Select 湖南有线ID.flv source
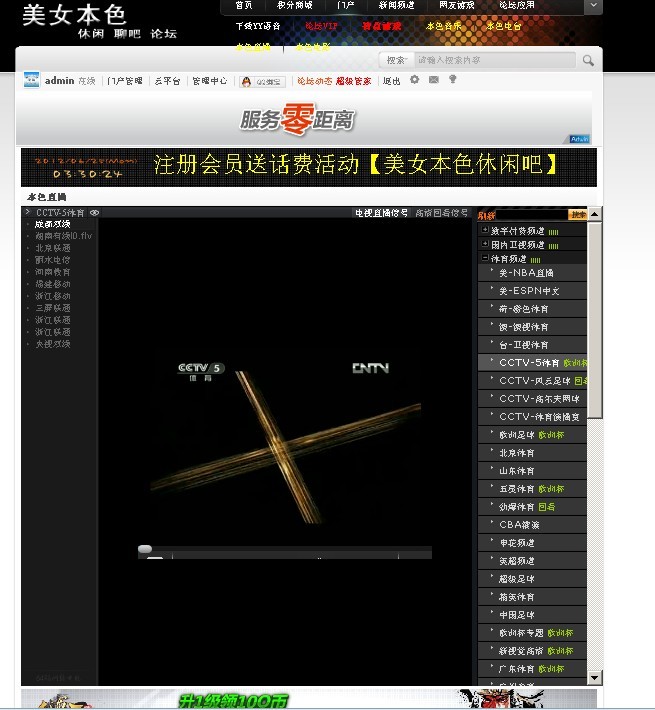The height and width of the screenshot is (710, 655). 63,236
